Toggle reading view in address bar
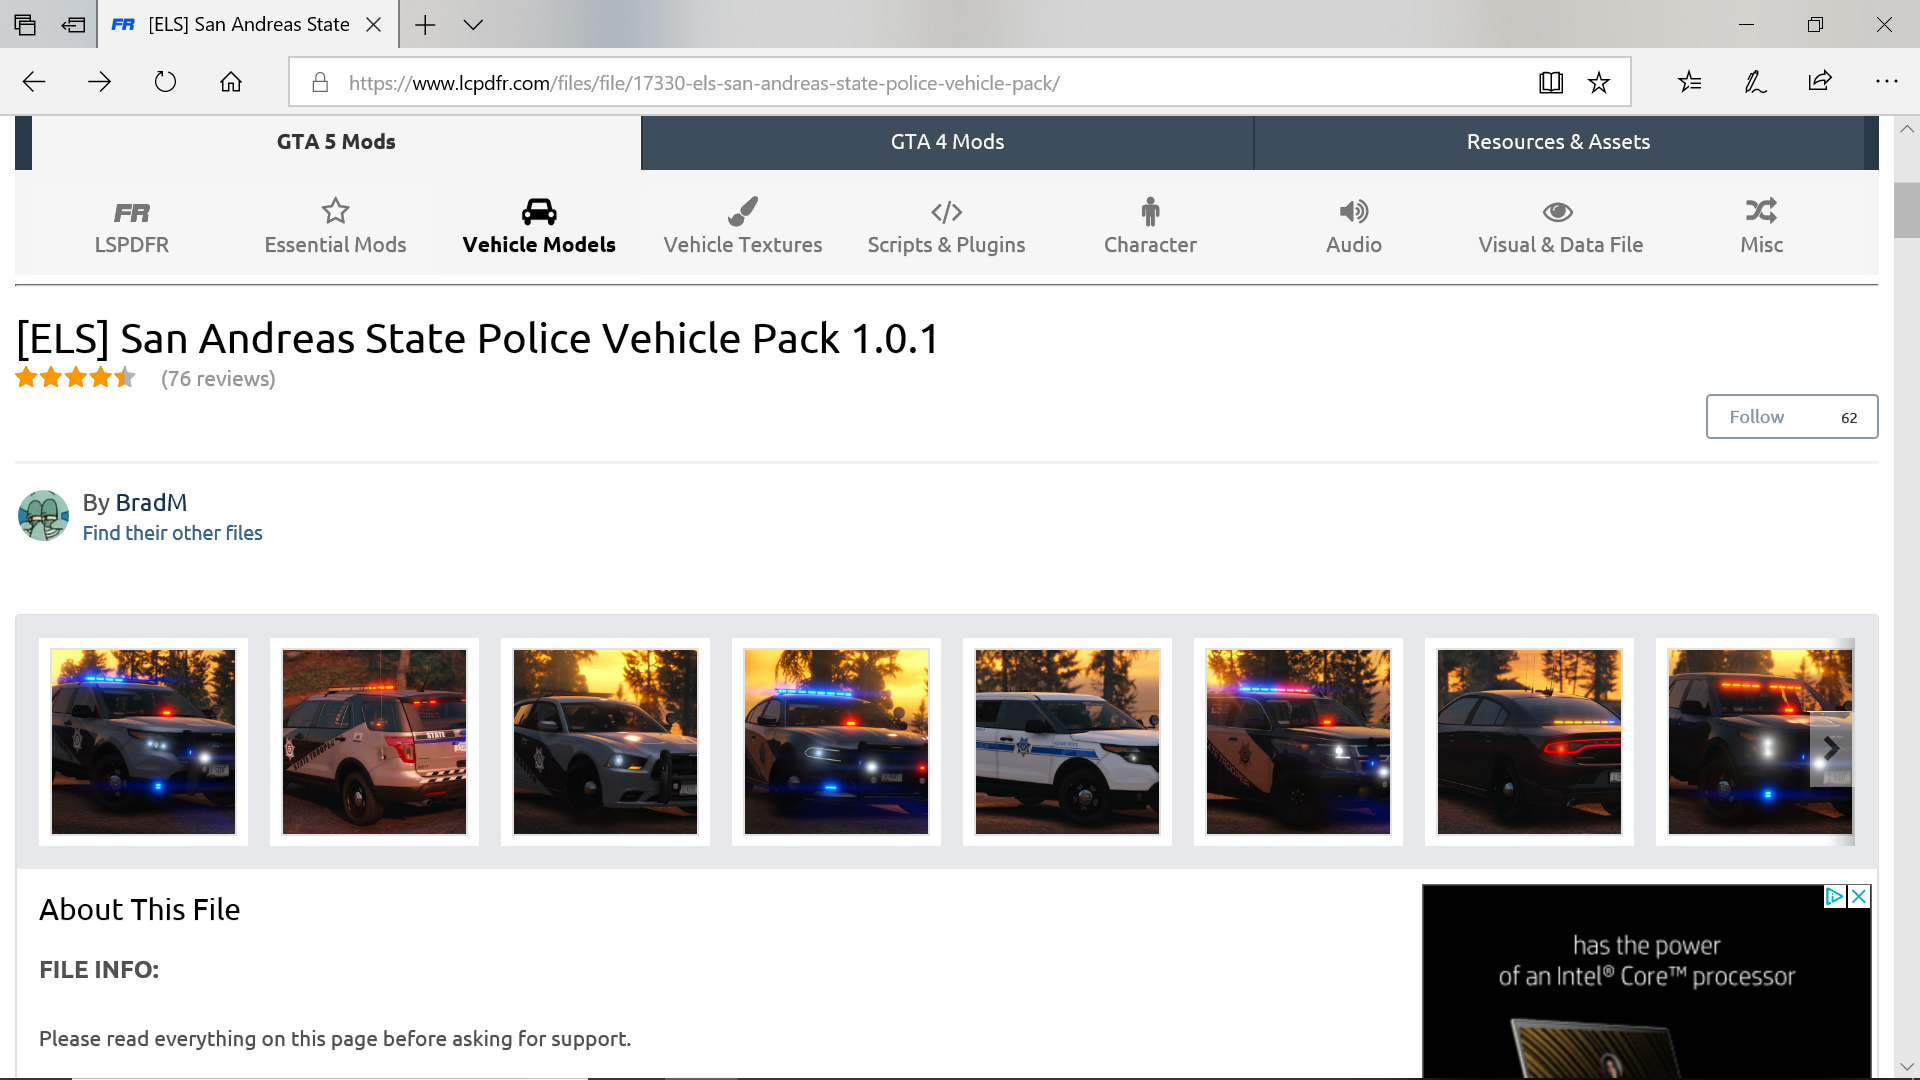This screenshot has height=1080, width=1920. tap(1551, 82)
